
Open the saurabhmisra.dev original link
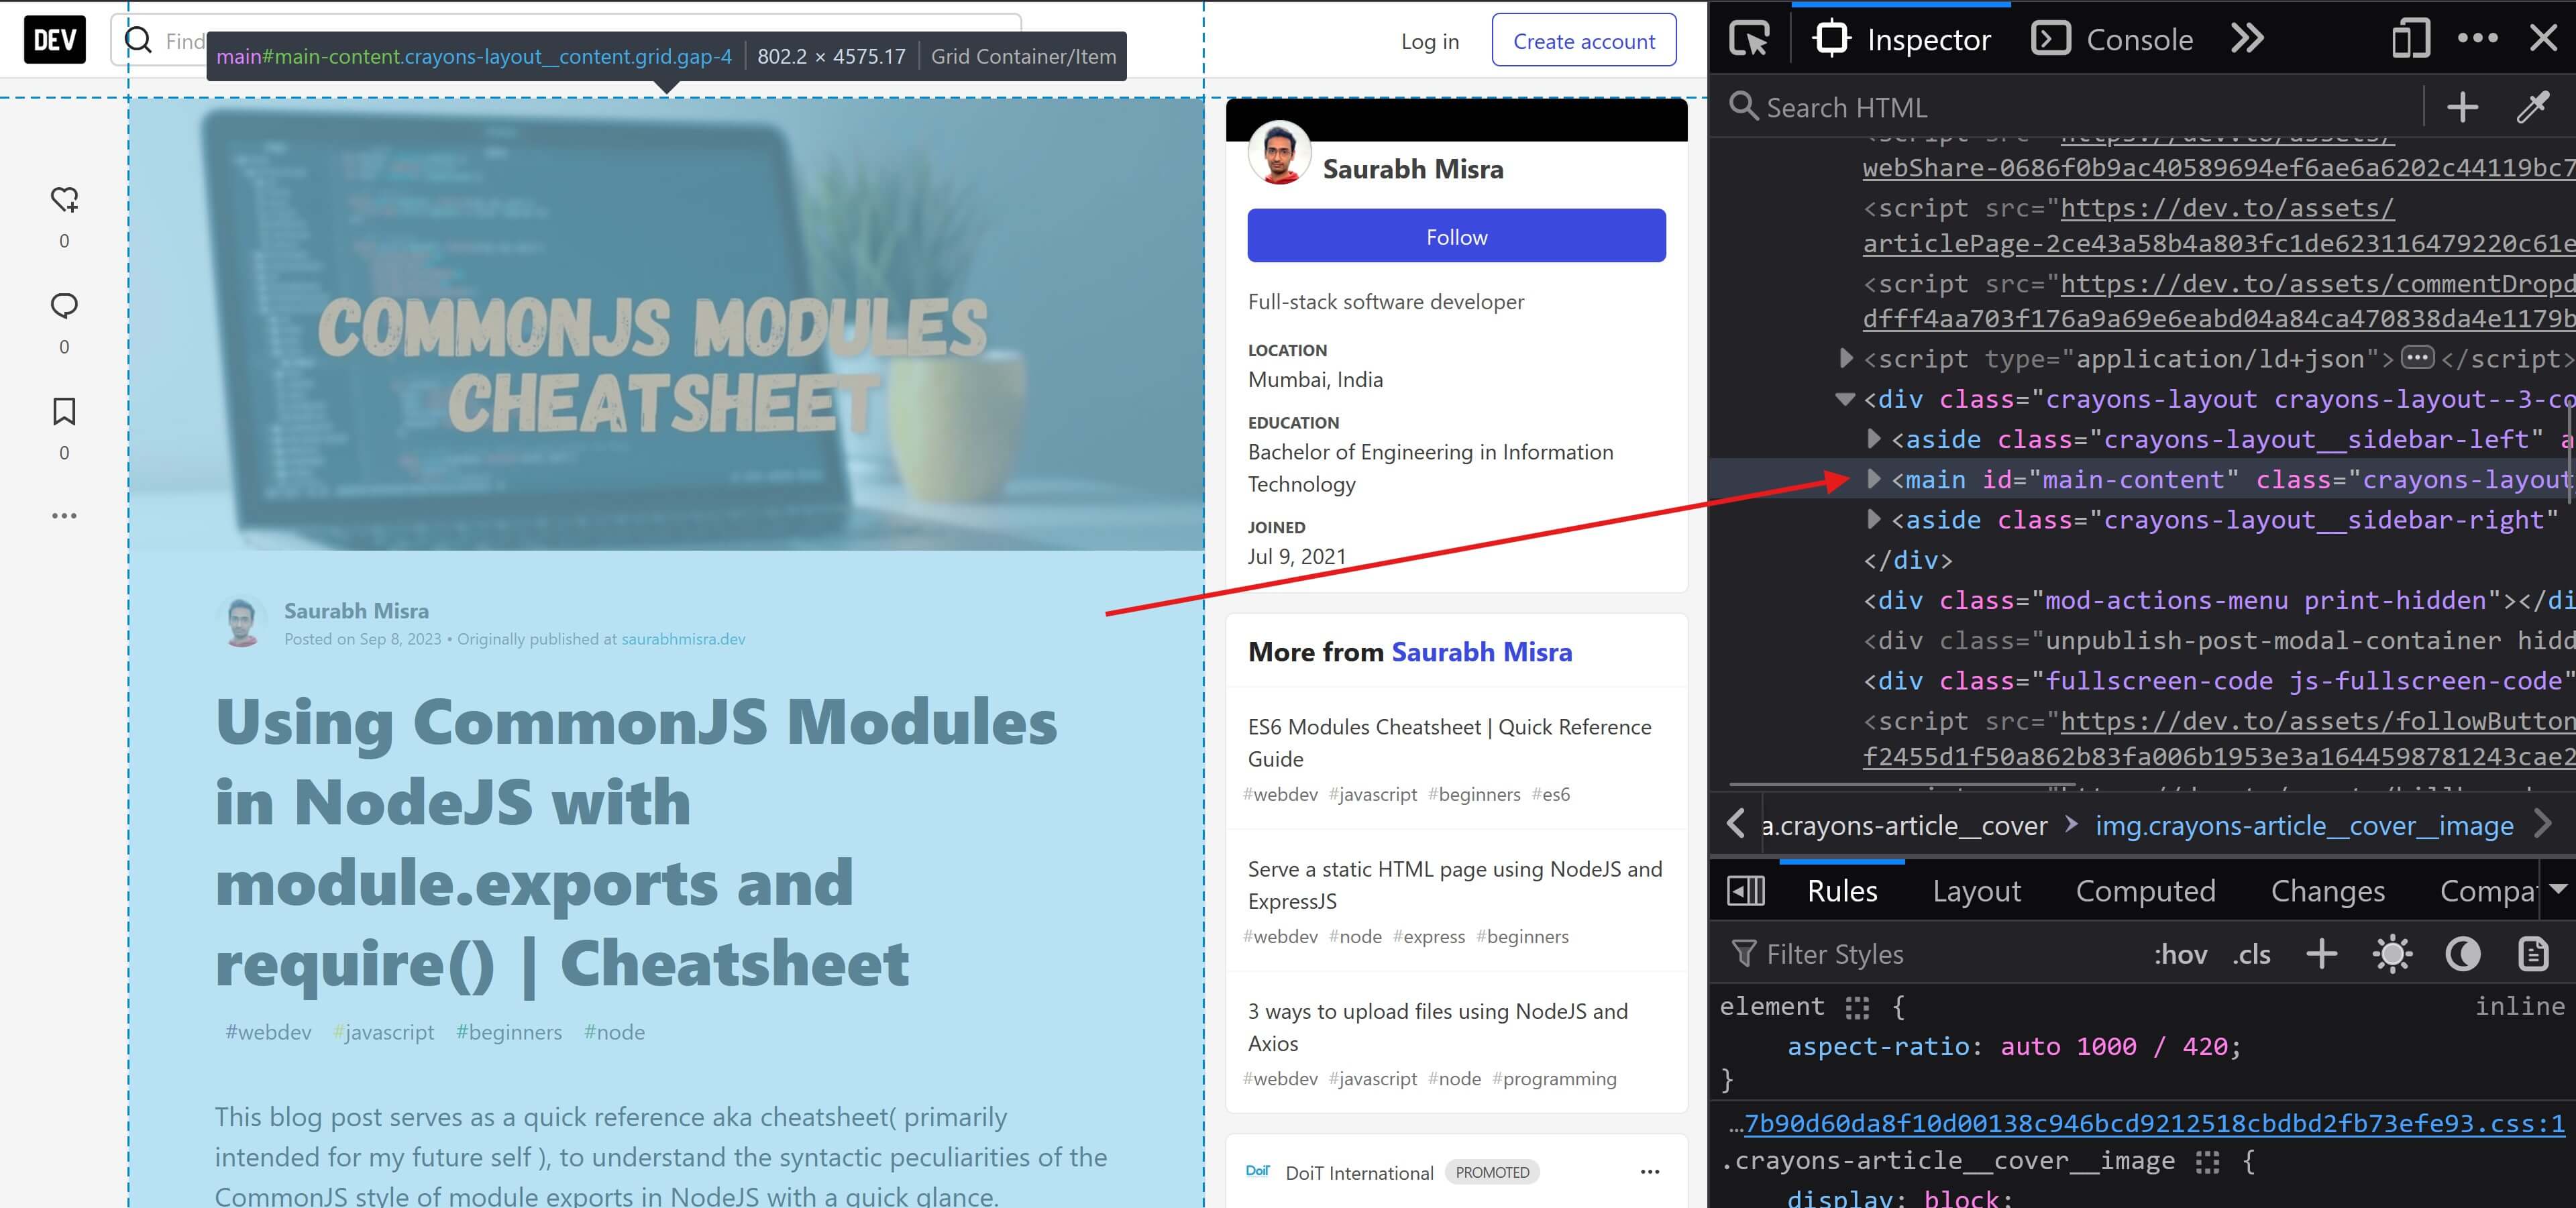[x=683, y=639]
